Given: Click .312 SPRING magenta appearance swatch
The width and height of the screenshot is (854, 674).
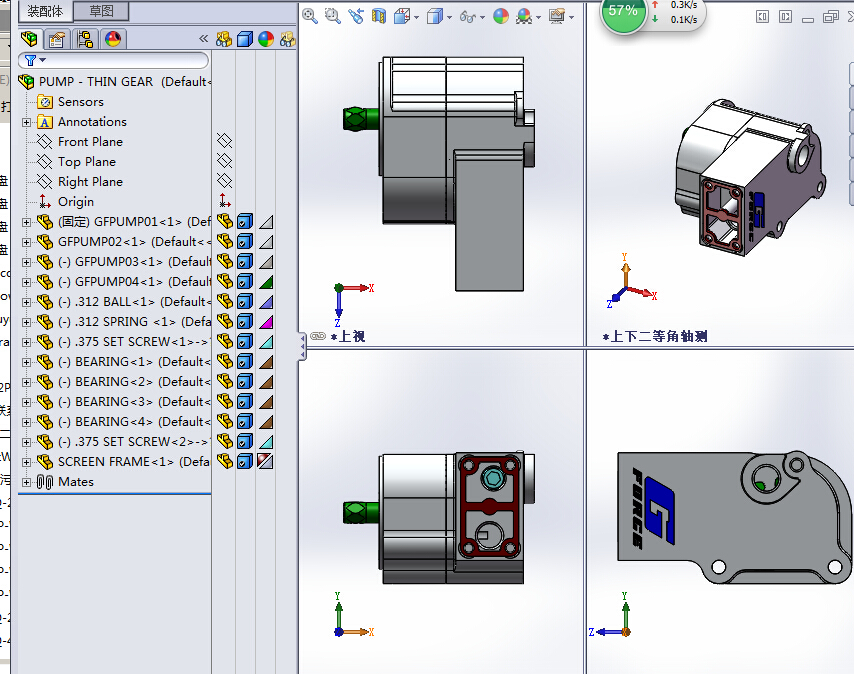Looking at the screenshot, I should point(266,322).
